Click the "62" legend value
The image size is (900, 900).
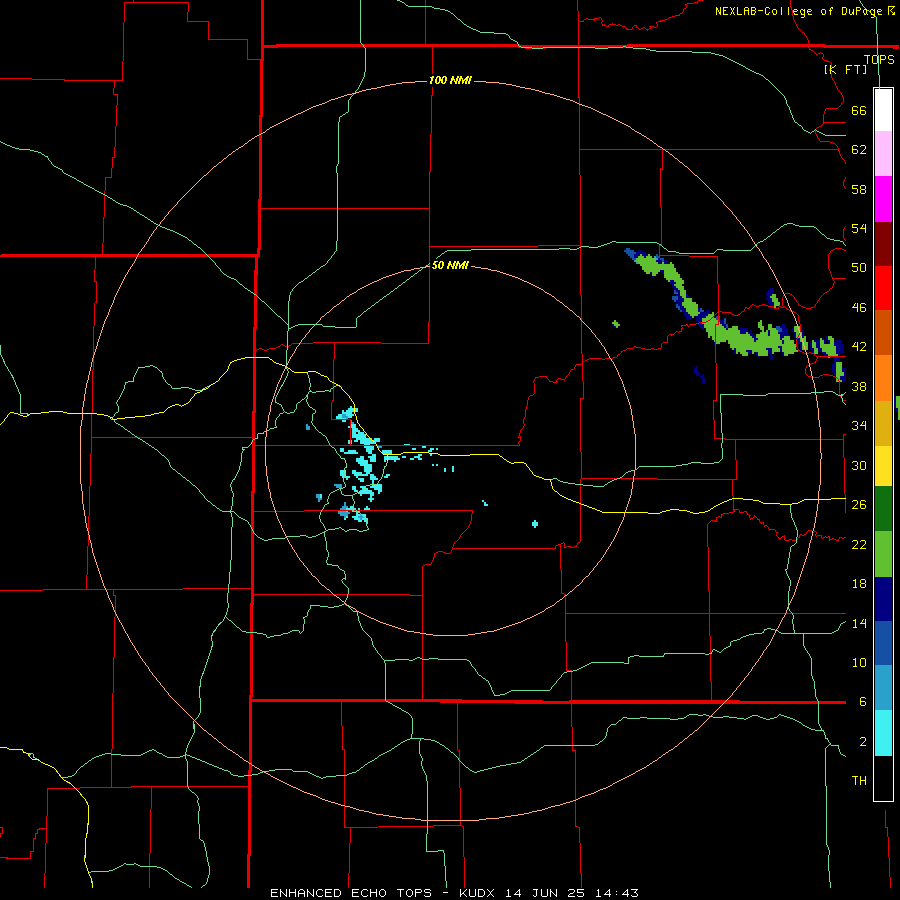(x=859, y=150)
